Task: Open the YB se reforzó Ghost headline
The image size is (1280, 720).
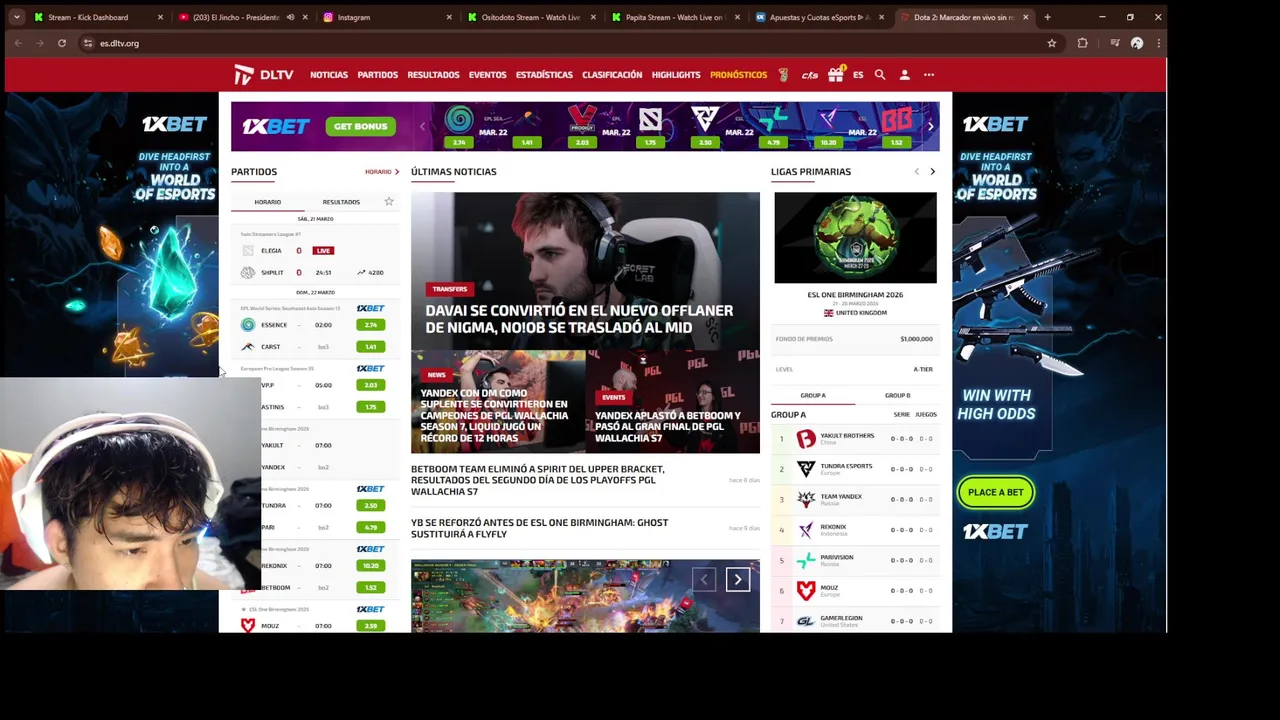Action: pos(540,528)
